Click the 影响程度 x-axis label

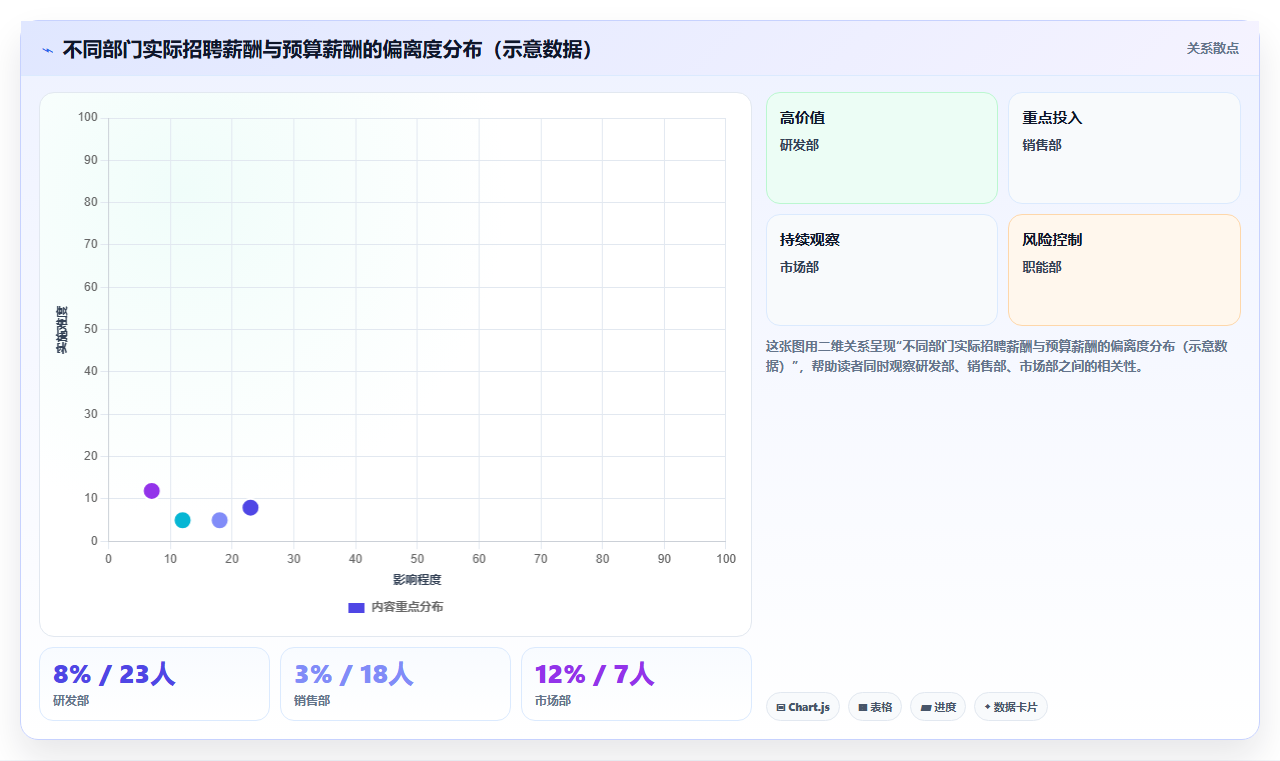click(417, 580)
